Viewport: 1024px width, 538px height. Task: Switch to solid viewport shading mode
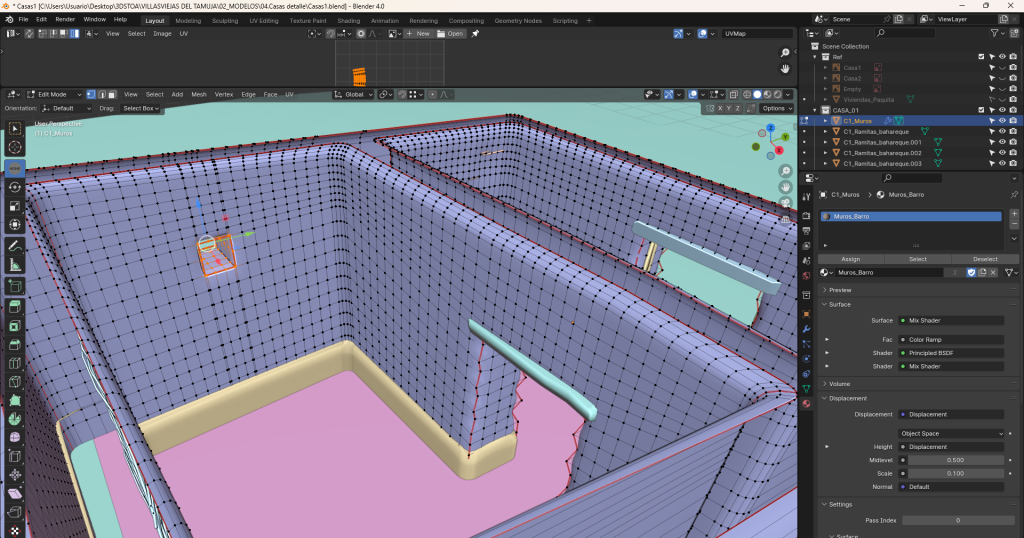tap(757, 94)
